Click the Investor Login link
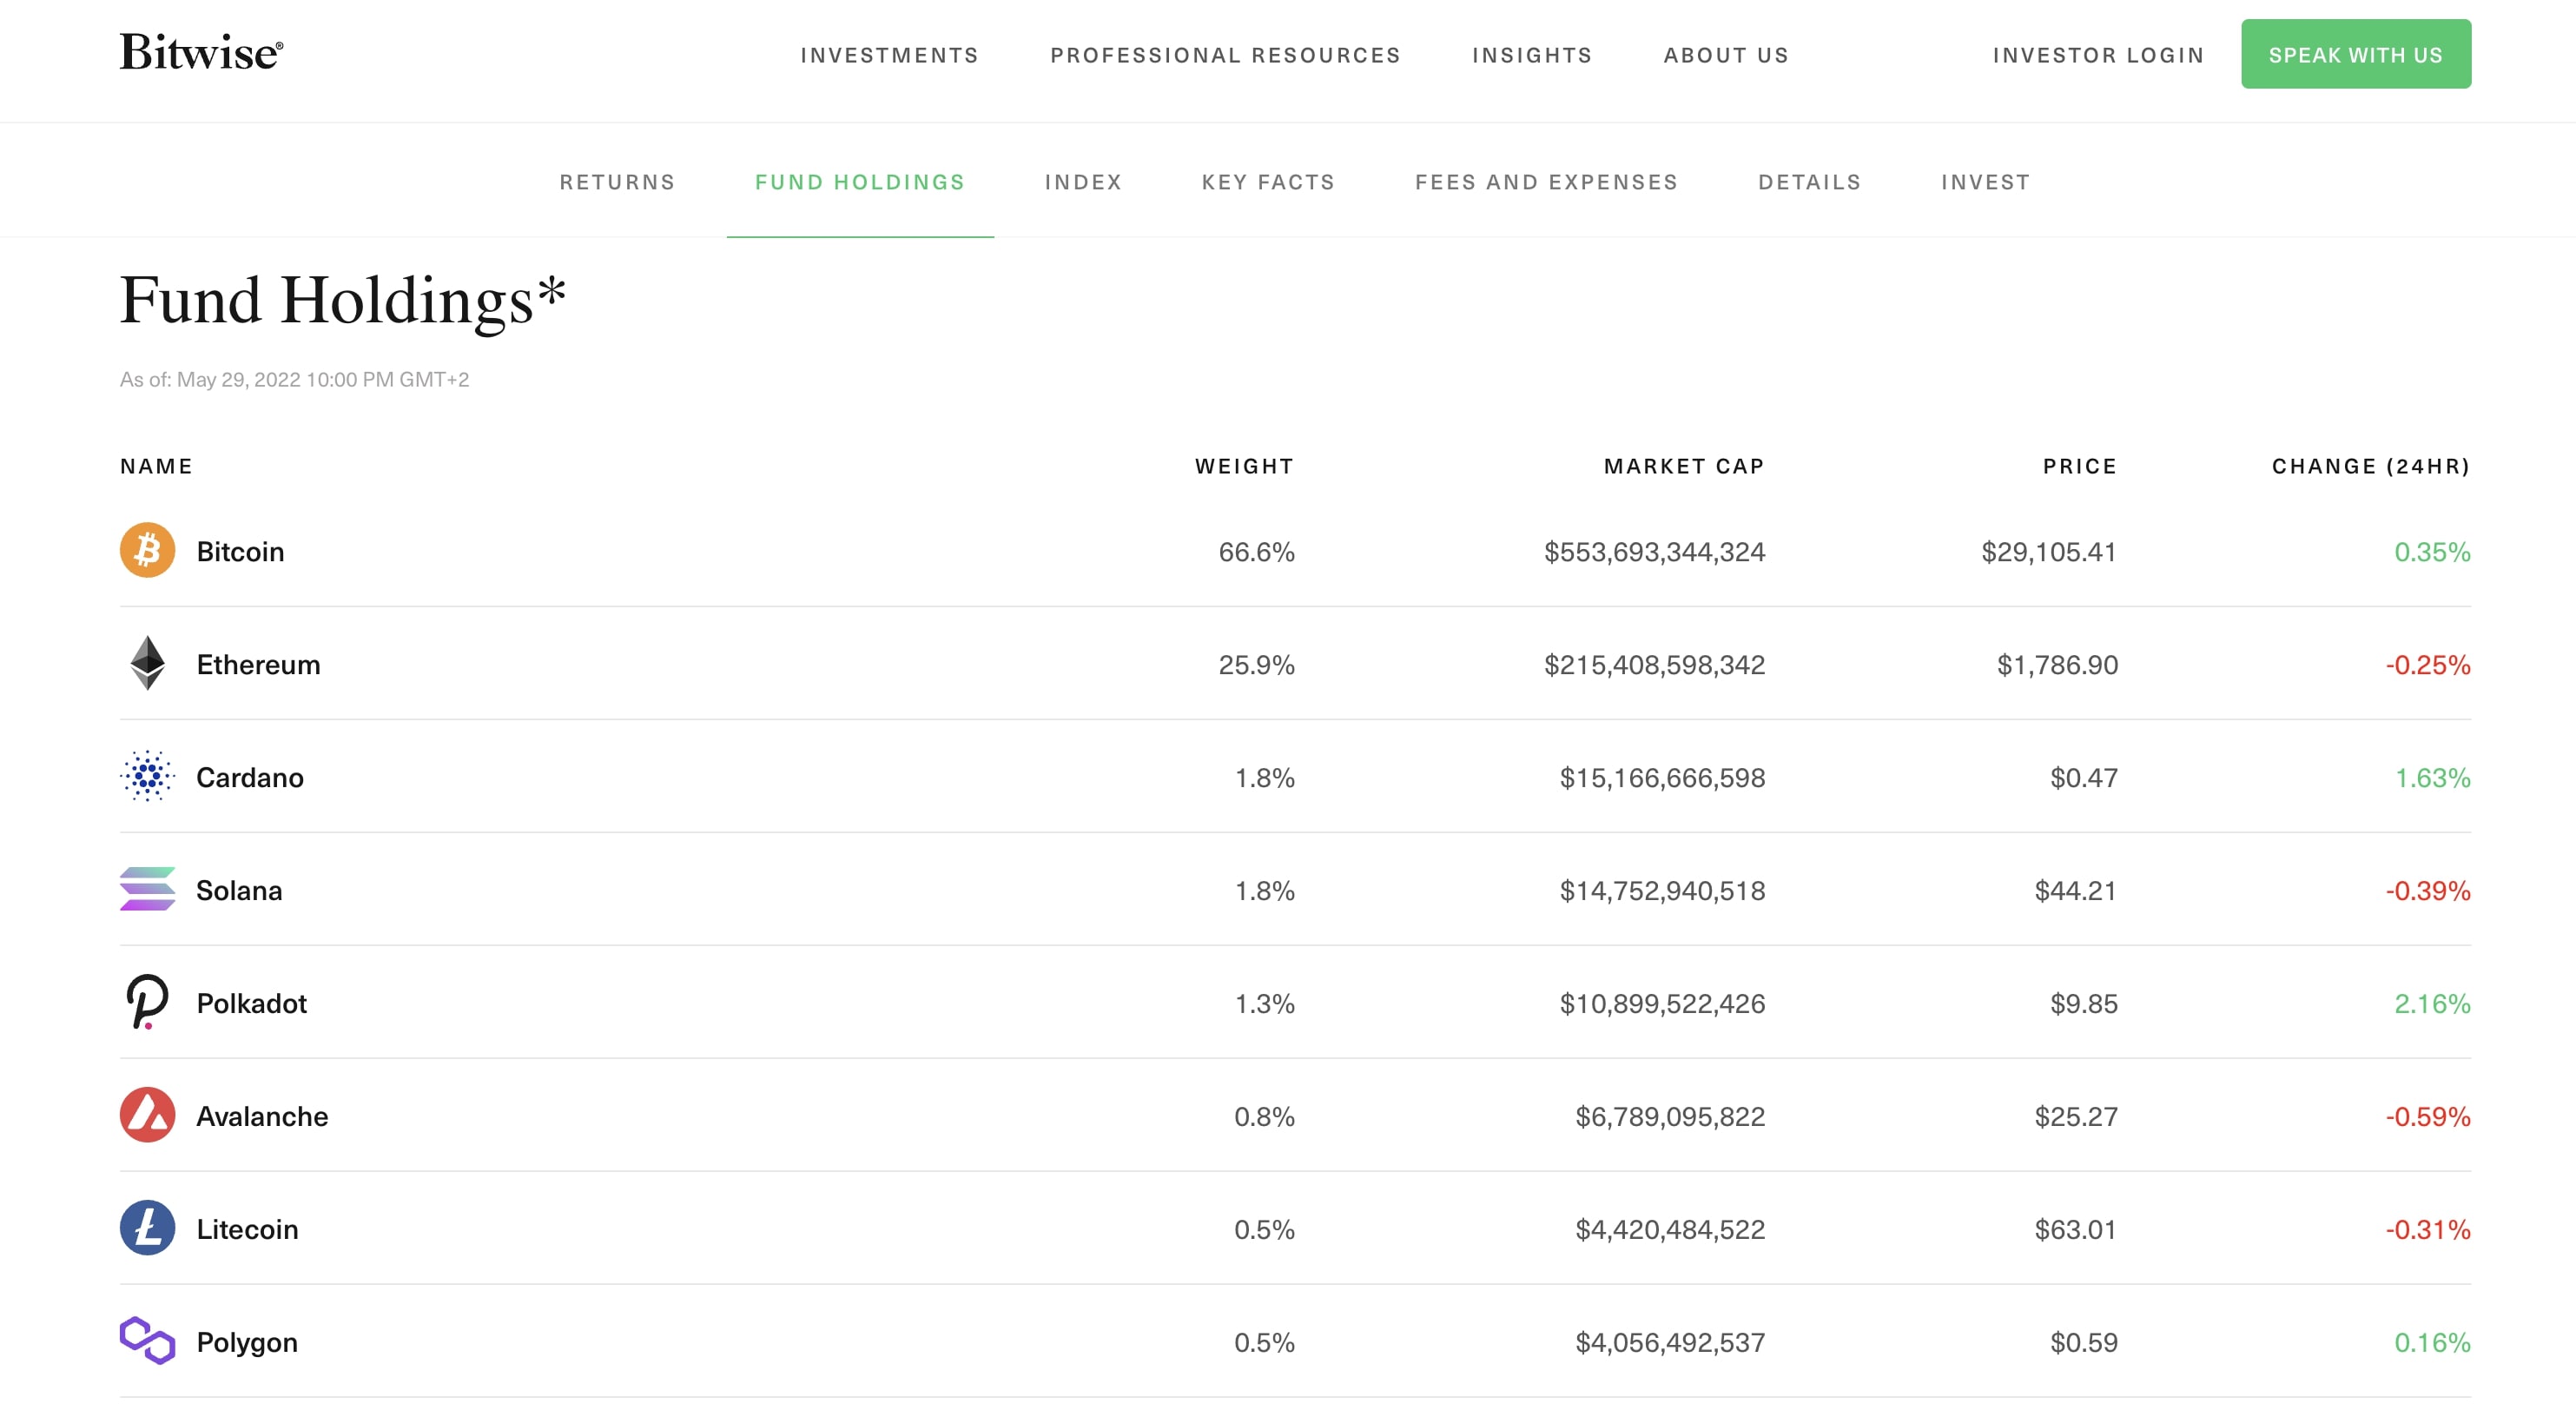 tap(2098, 55)
